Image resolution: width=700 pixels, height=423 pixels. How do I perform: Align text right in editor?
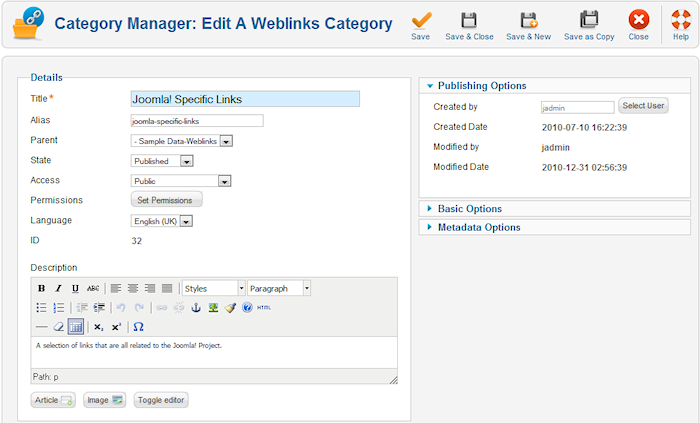tap(150, 288)
